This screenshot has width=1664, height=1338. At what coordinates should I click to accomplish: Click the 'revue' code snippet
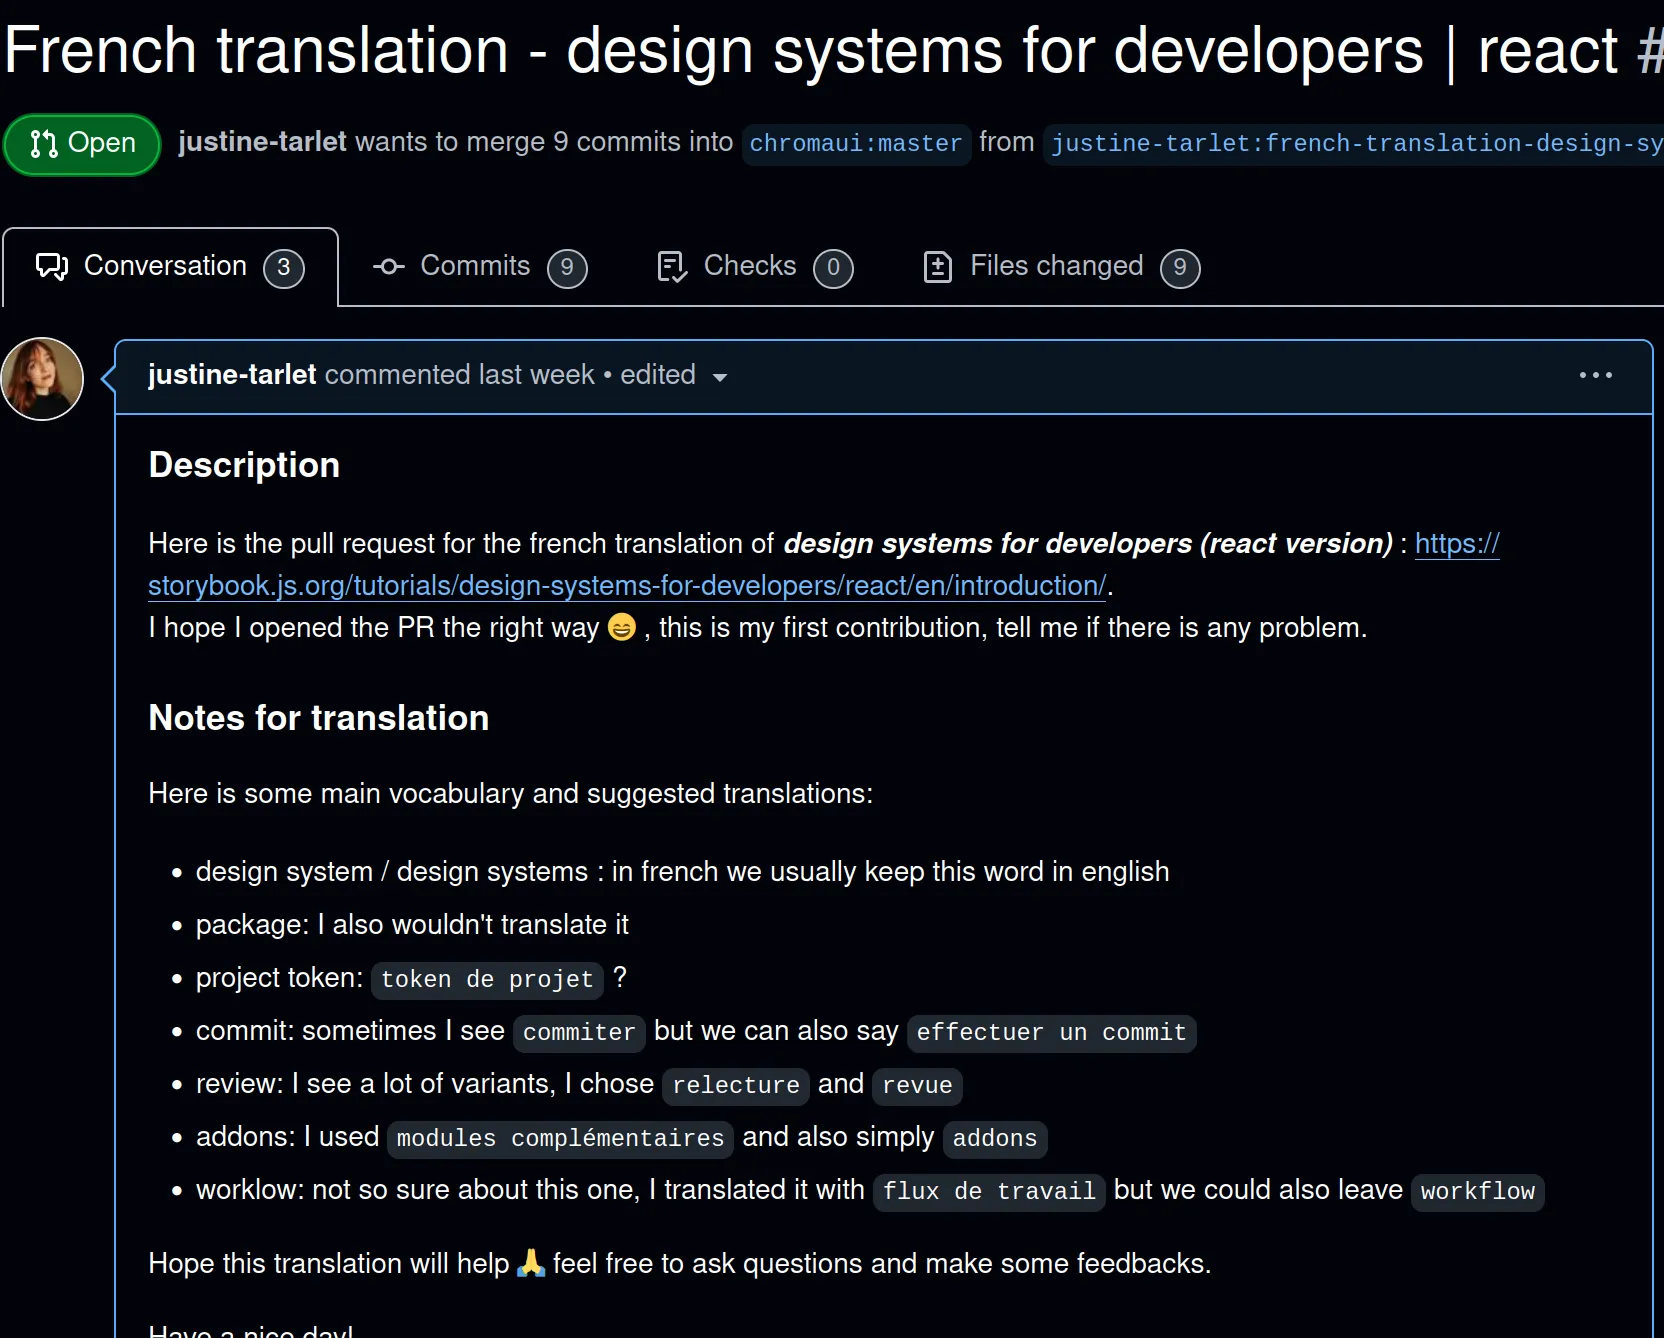(x=917, y=1086)
